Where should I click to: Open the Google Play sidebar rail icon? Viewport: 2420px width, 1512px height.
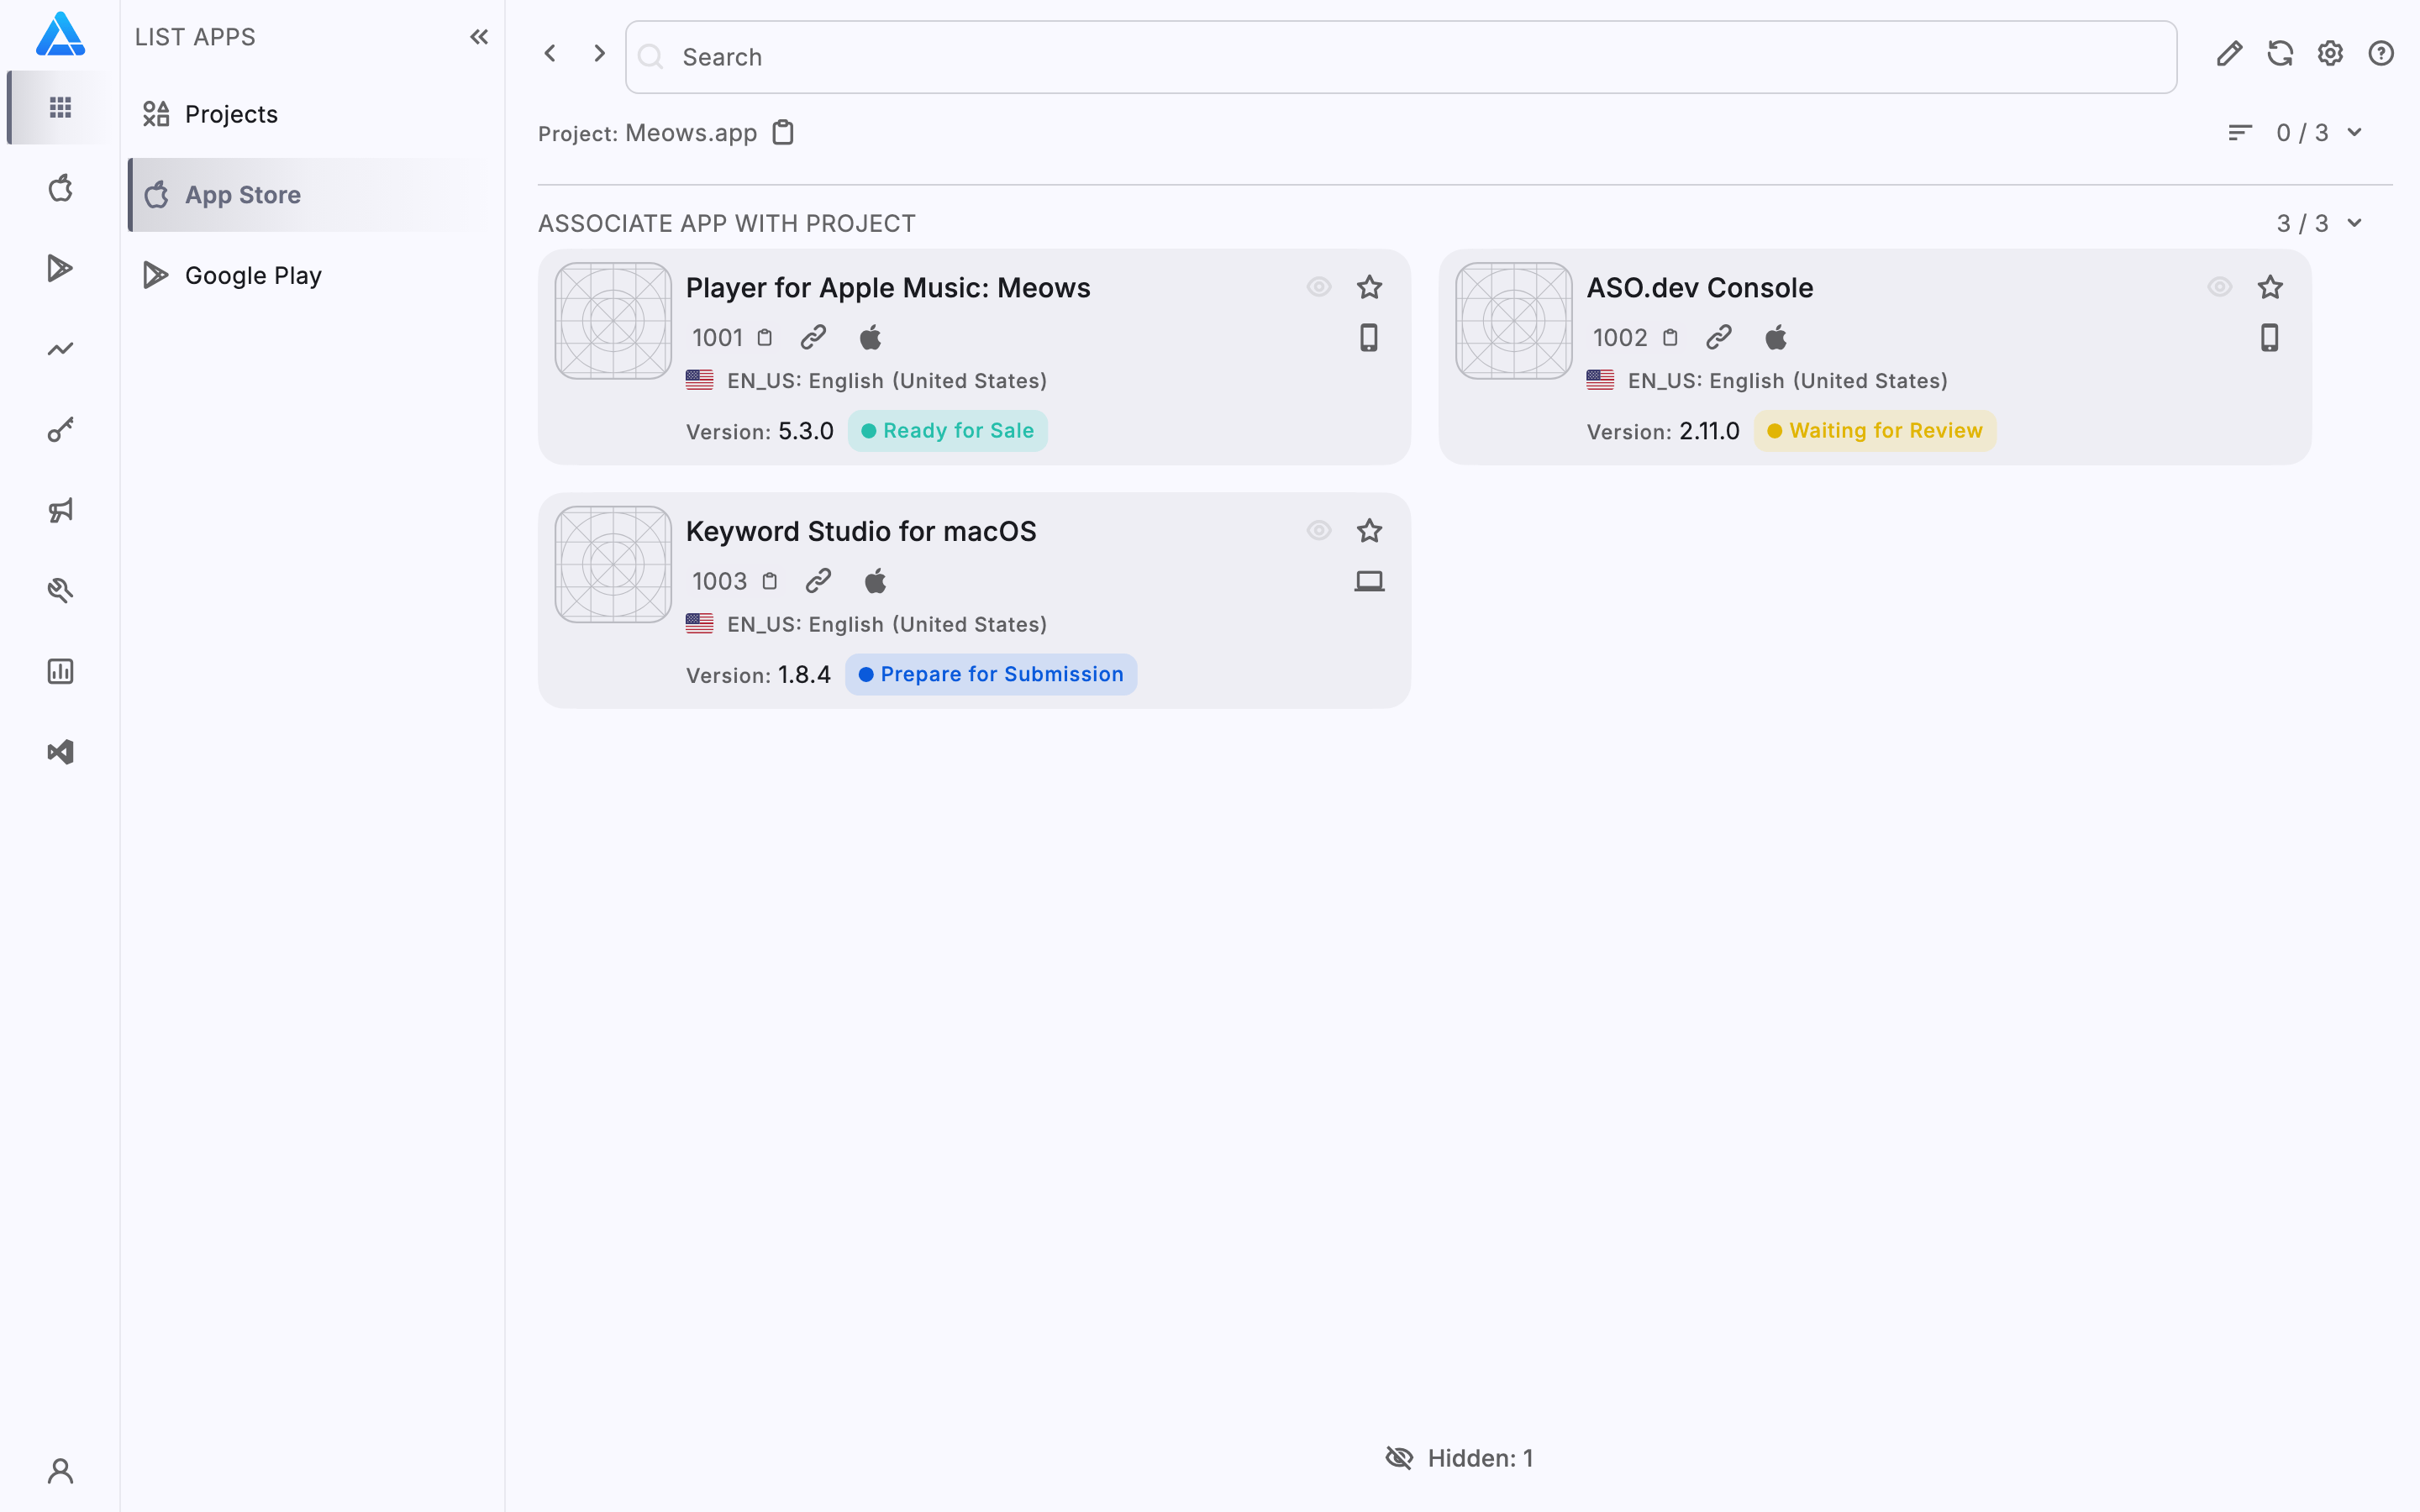[60, 268]
